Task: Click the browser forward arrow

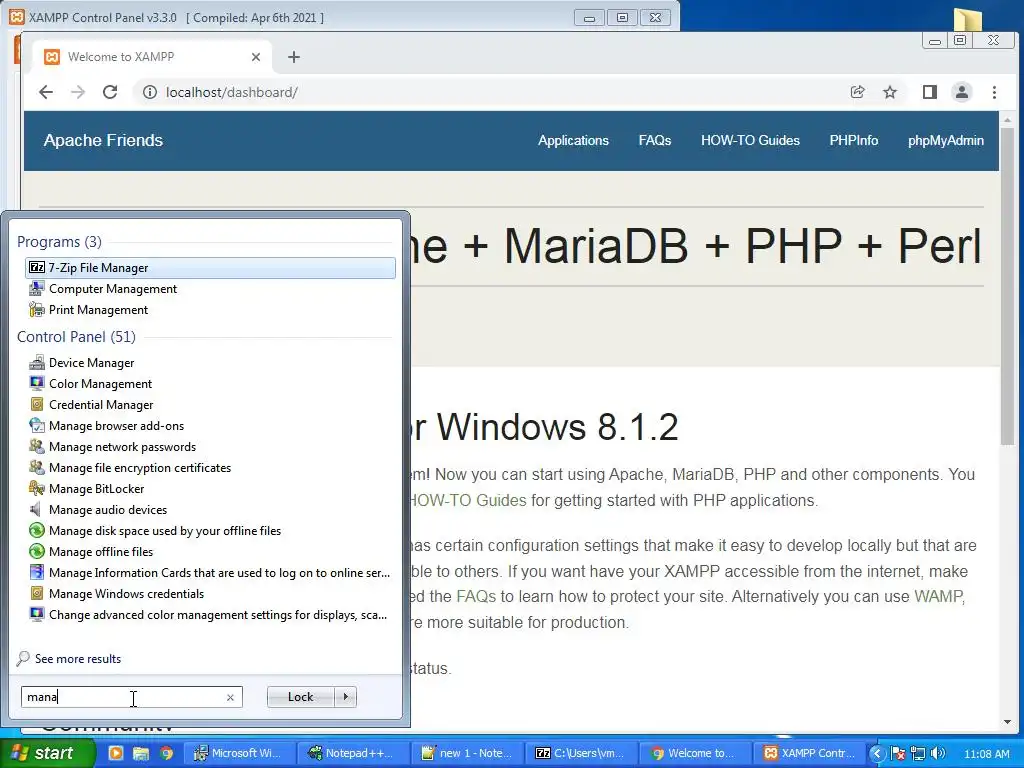Action: 78,92
